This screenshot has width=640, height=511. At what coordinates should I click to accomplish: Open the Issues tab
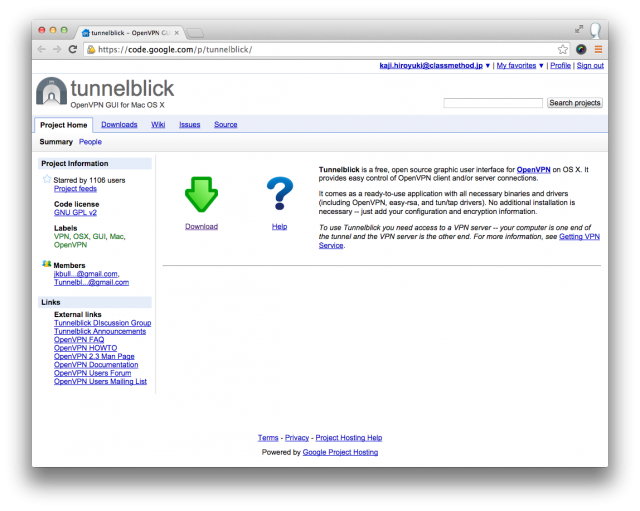[189, 125]
